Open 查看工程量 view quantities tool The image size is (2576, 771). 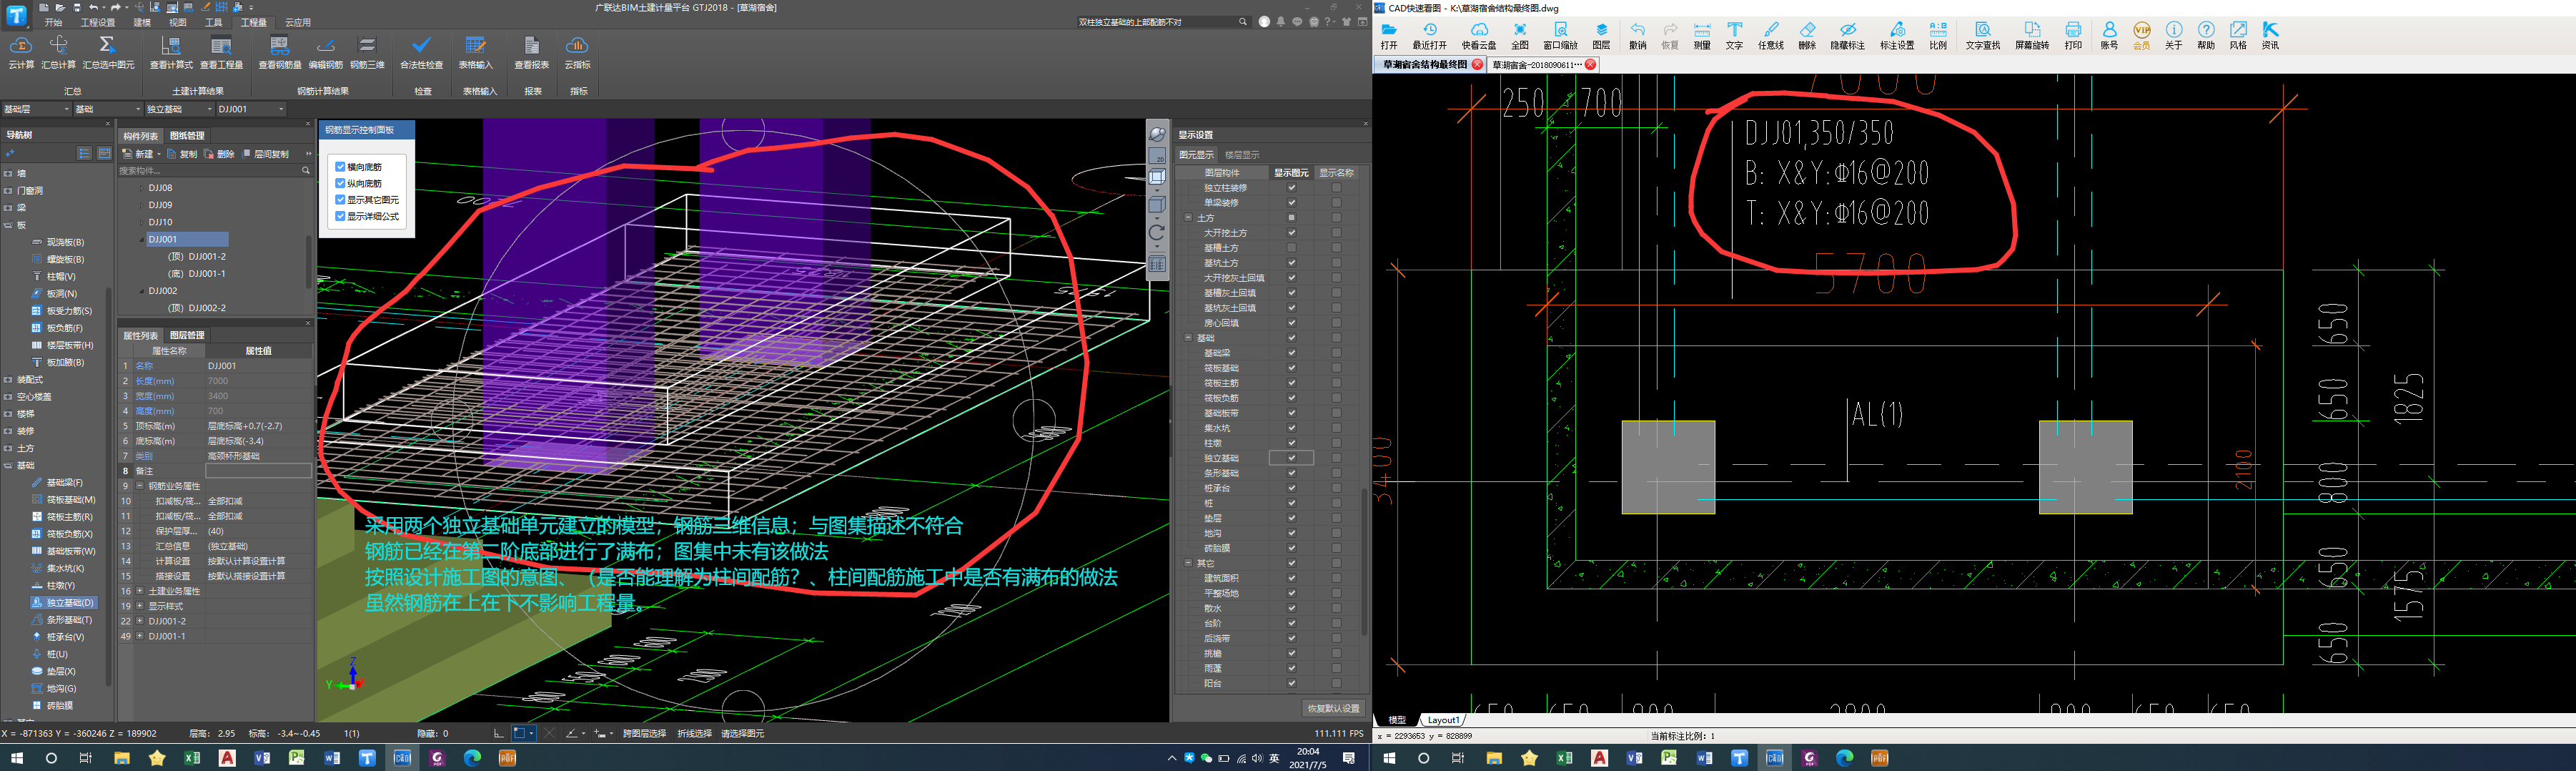click(221, 52)
